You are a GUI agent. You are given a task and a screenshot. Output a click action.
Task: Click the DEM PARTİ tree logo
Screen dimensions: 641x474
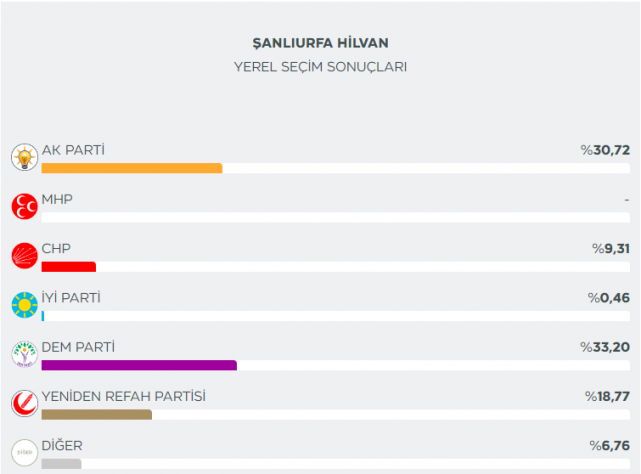point(23,354)
